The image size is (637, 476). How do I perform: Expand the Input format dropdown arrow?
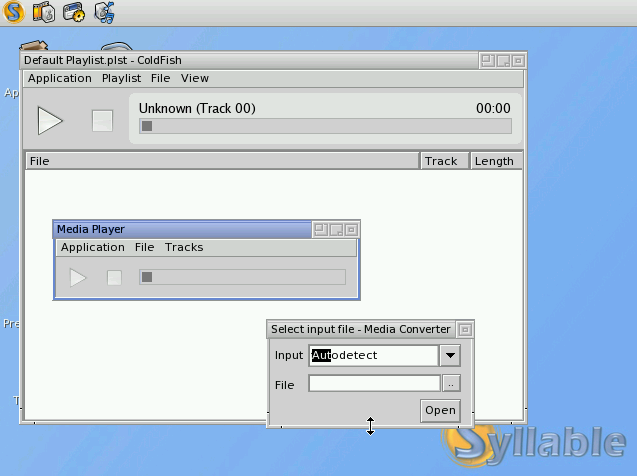[450, 355]
